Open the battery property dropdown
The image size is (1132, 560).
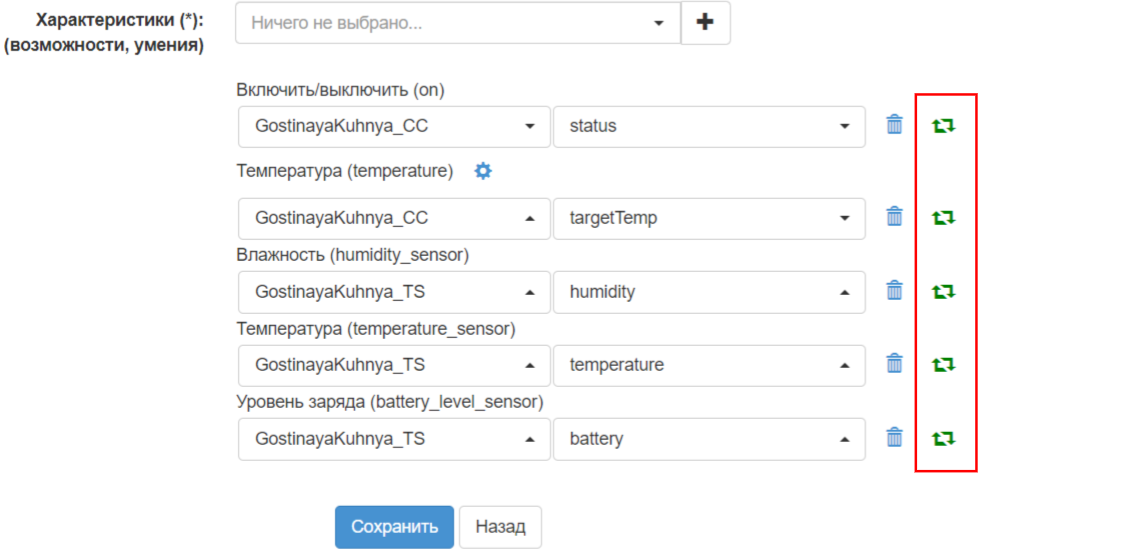tap(708, 439)
